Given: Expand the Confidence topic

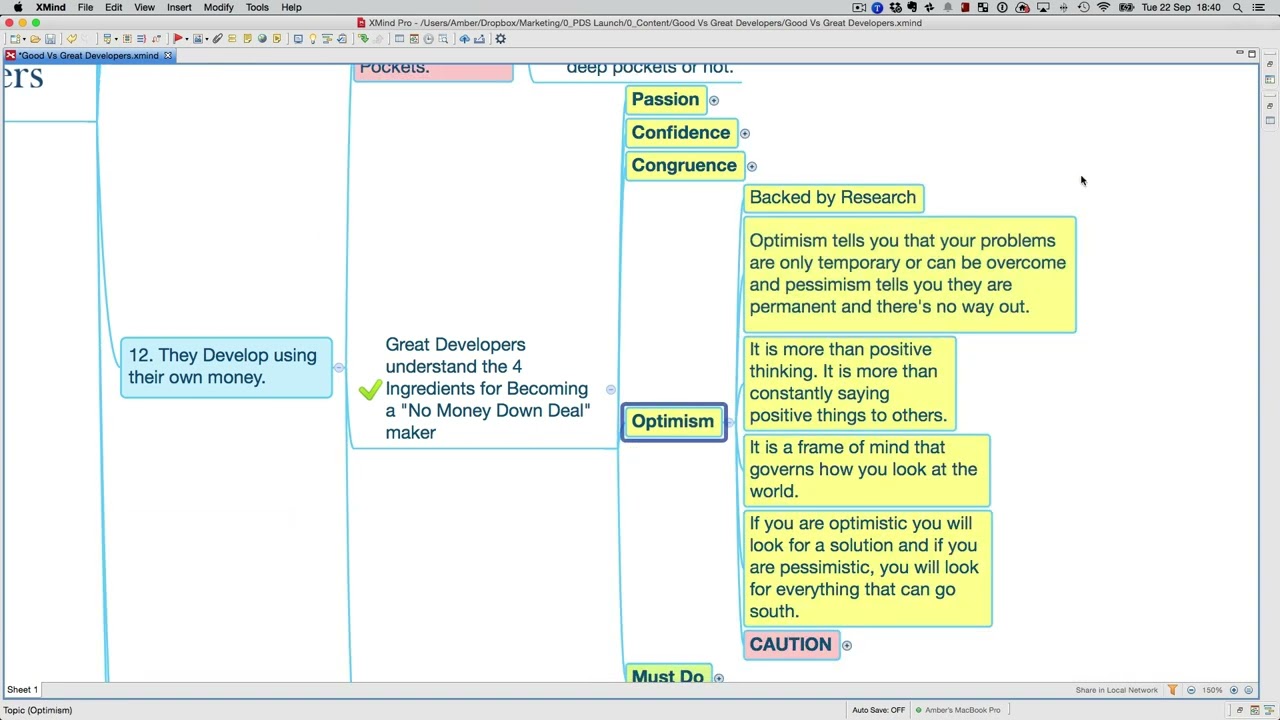Looking at the screenshot, I should tap(744, 133).
